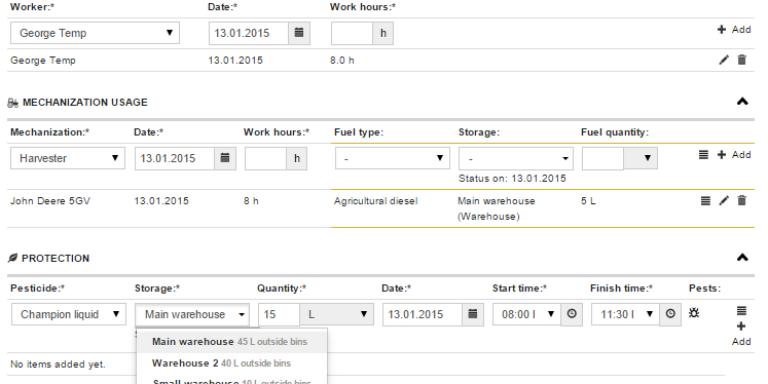768x384 pixels.
Task: Choose Main warehouse 45 L option
Action: tap(231, 342)
